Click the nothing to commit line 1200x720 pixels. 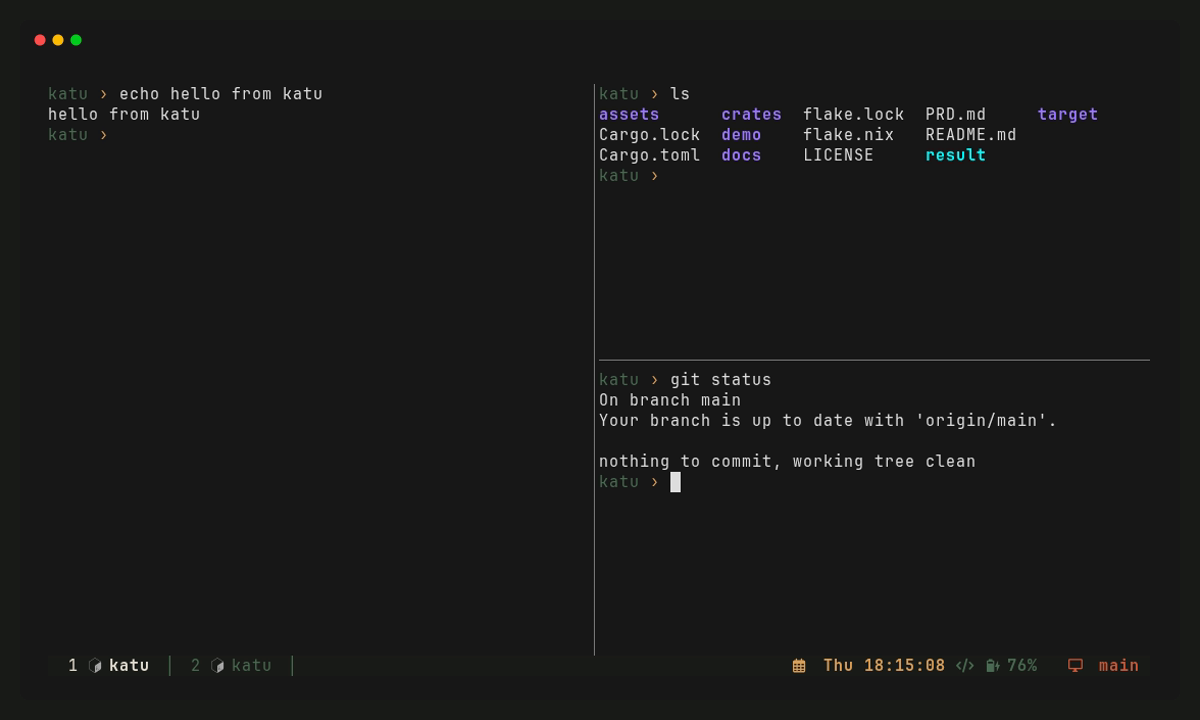coord(787,462)
